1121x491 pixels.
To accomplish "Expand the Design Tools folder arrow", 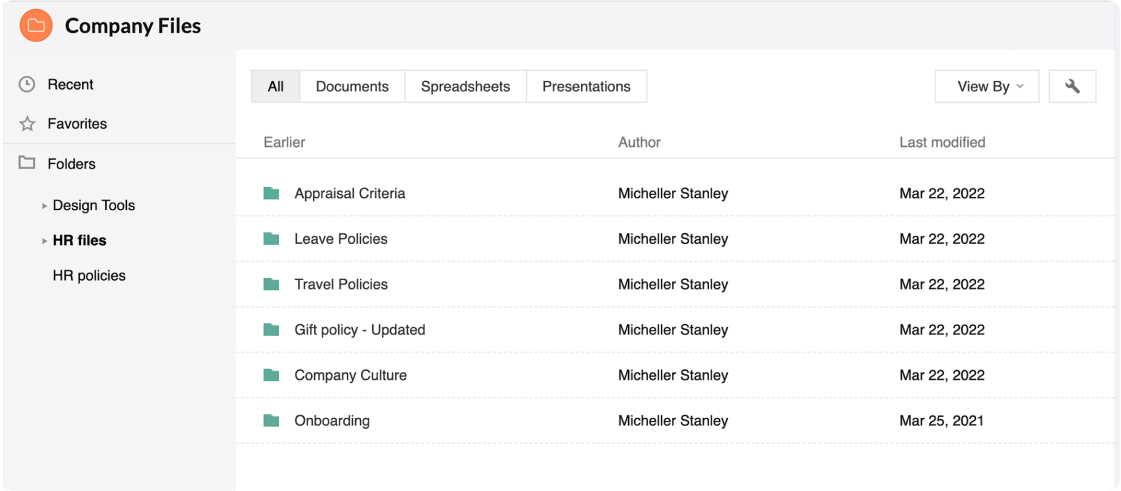I will (x=44, y=206).
